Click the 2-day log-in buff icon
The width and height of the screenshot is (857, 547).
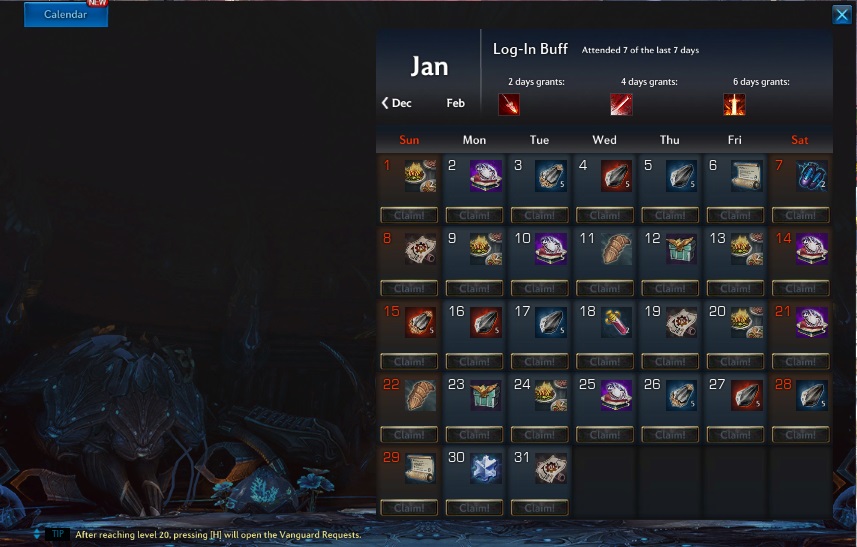(509, 104)
